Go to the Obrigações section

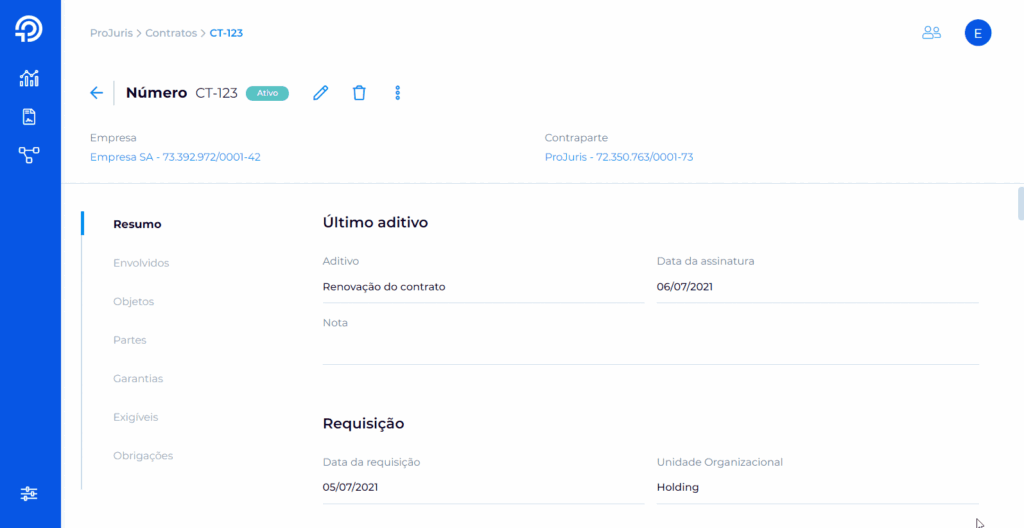click(x=143, y=456)
